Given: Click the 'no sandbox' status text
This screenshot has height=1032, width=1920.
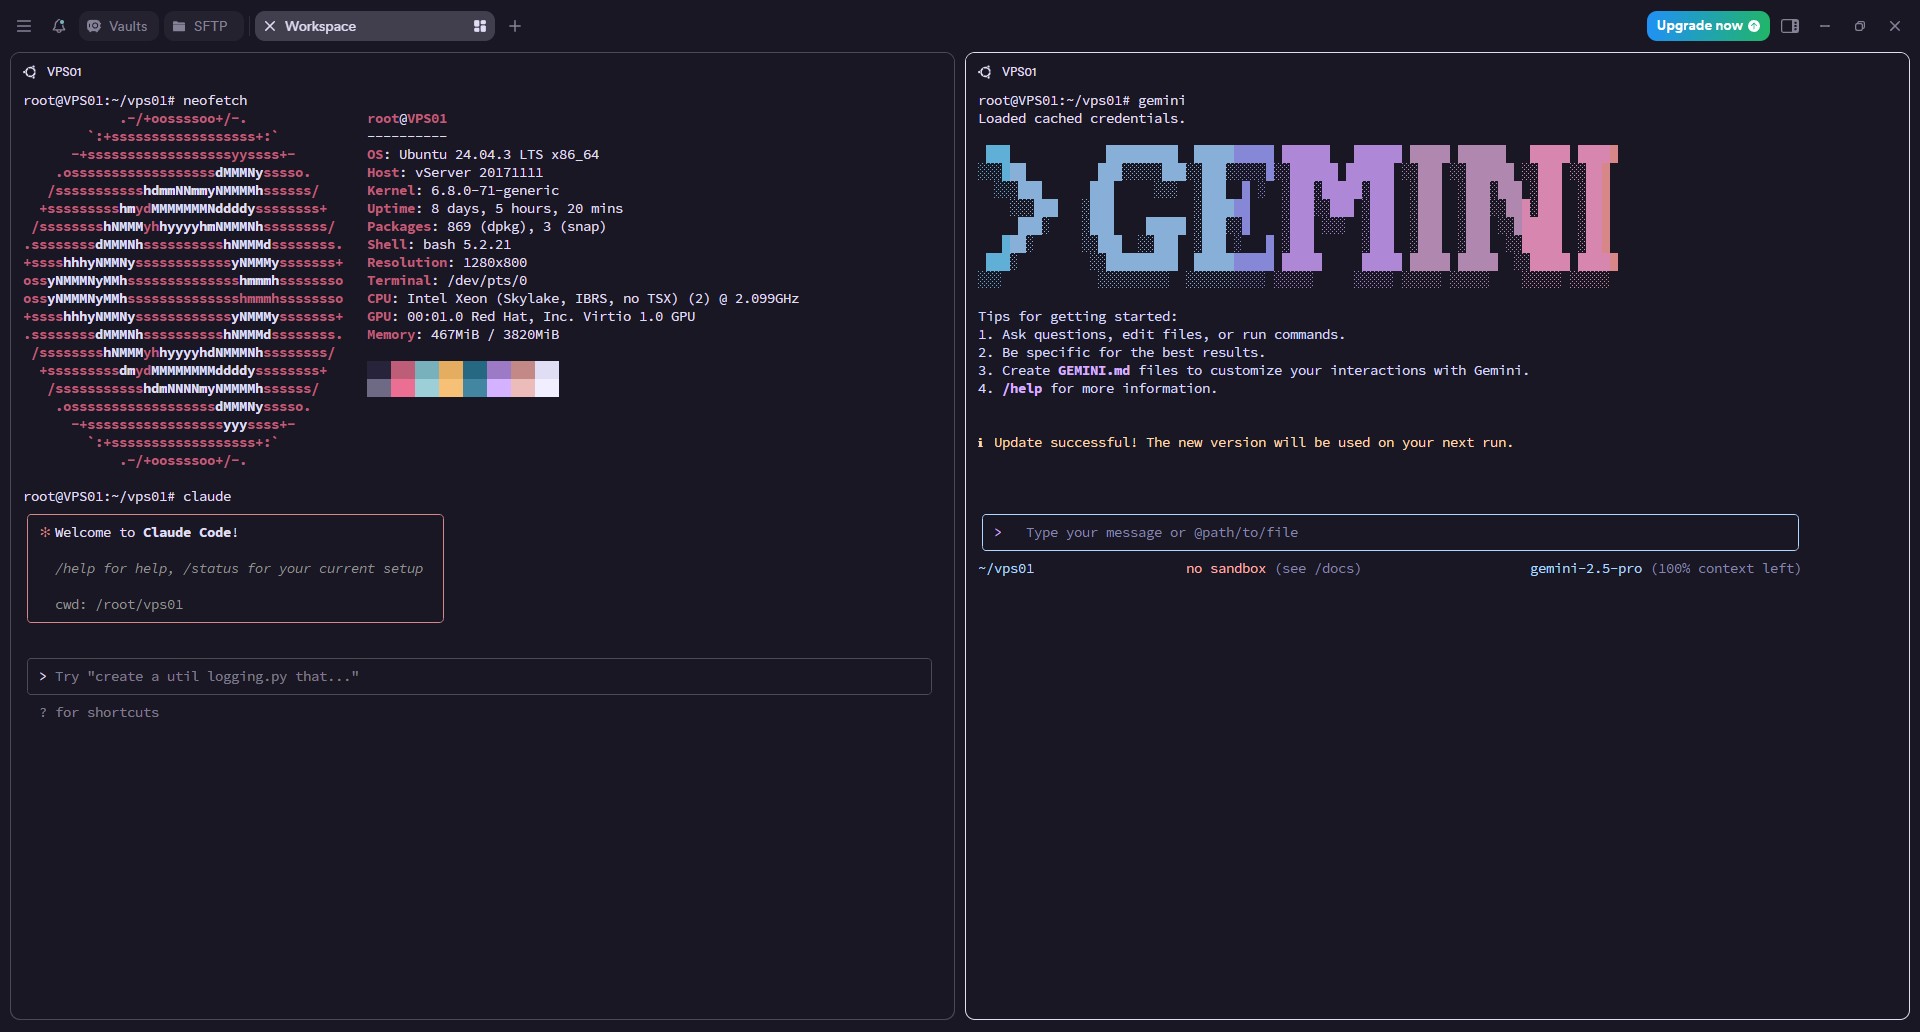Looking at the screenshot, I should [1226, 568].
